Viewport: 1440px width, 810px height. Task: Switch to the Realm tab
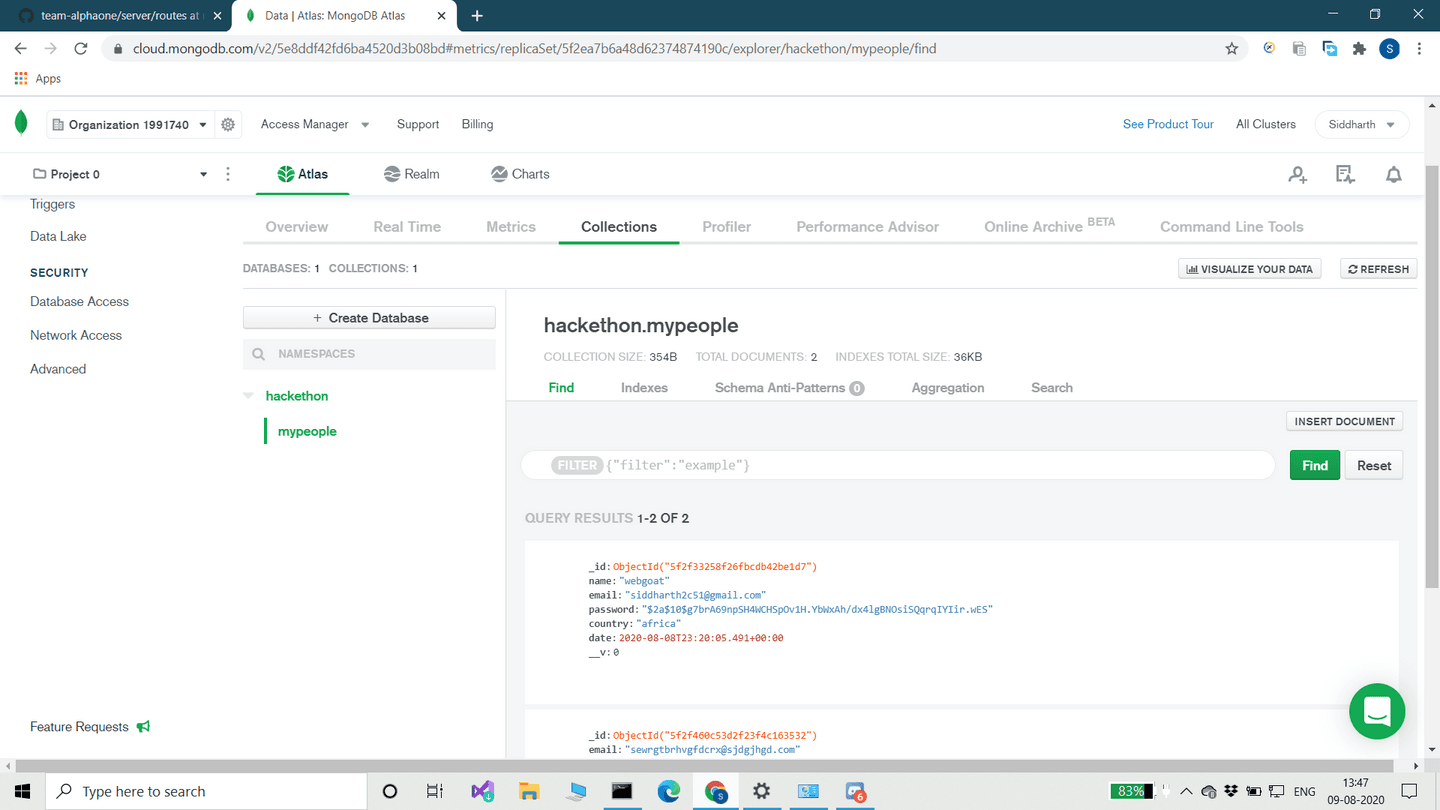pyautogui.click(x=411, y=174)
